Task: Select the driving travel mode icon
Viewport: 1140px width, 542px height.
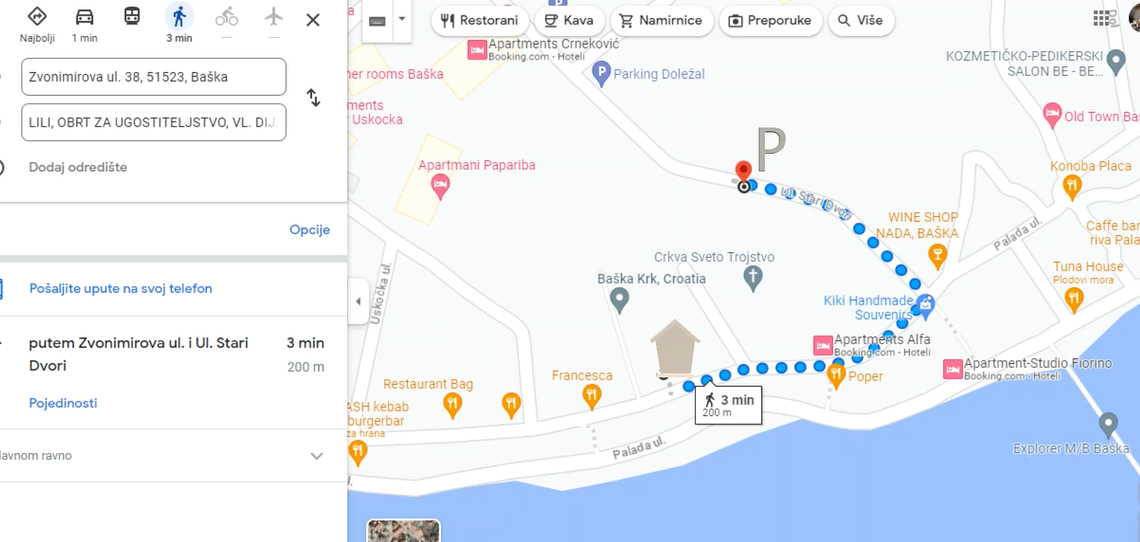Action: tap(84, 17)
